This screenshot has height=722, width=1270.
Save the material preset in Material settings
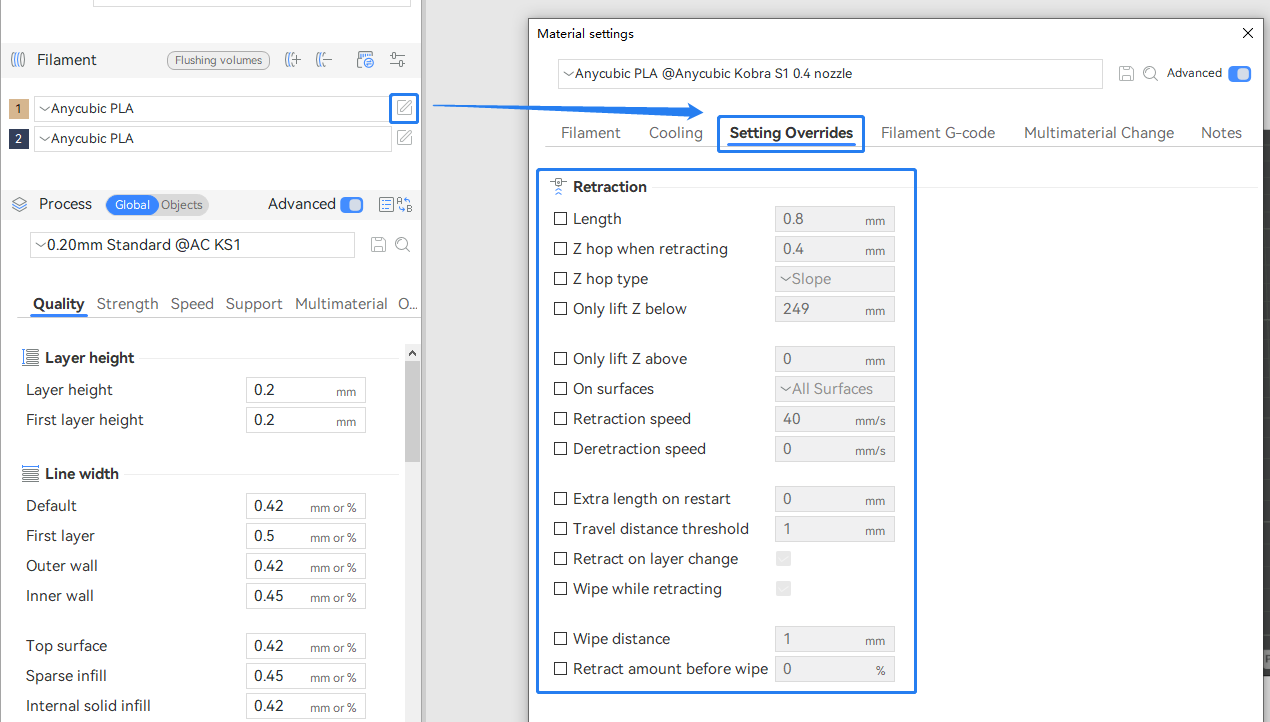(x=1126, y=74)
